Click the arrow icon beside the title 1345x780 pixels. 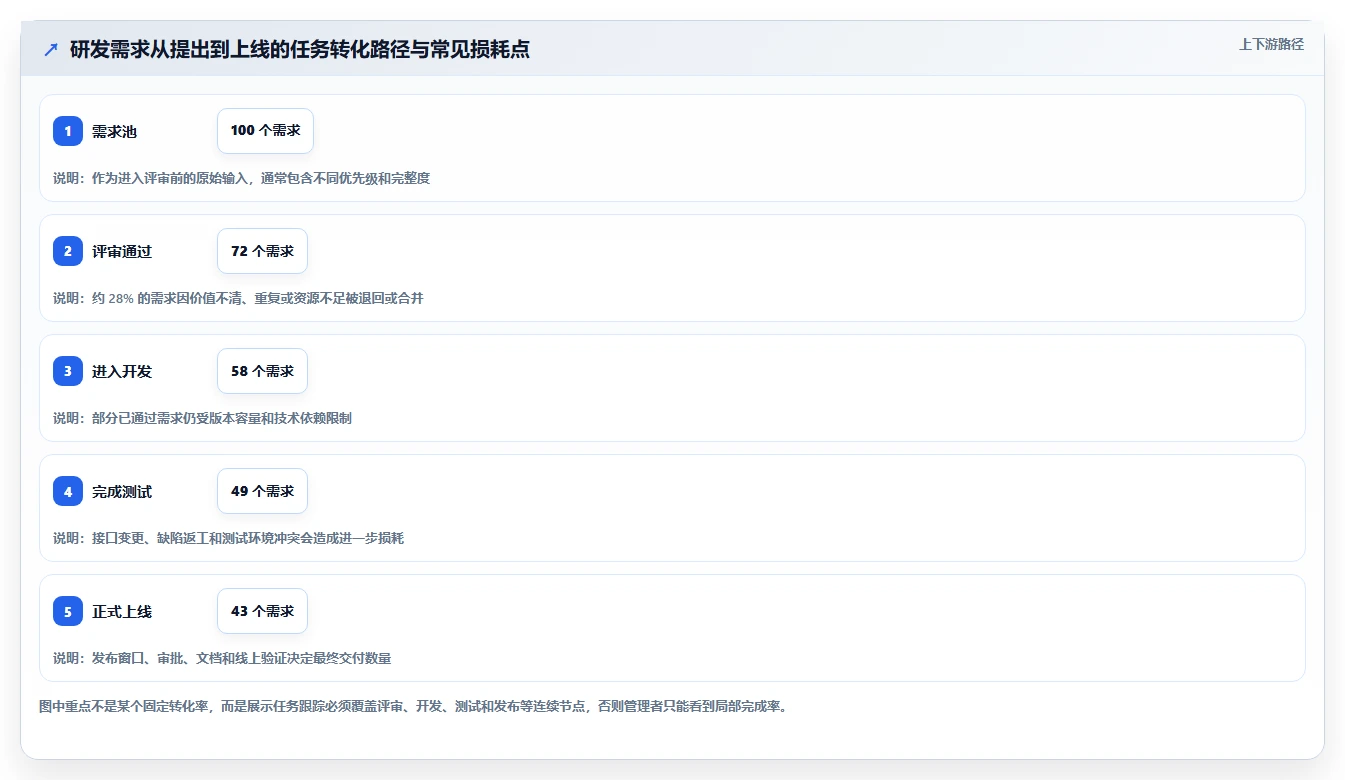pyautogui.click(x=51, y=50)
